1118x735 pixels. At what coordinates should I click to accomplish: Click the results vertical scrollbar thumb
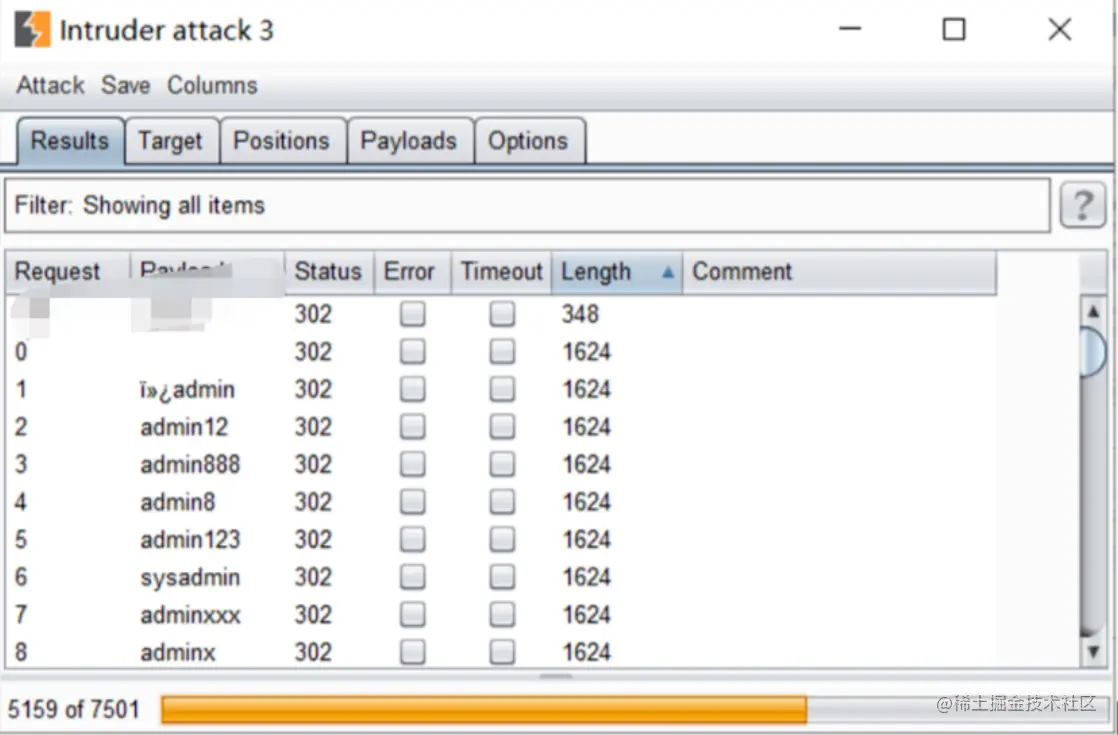tap(1092, 351)
